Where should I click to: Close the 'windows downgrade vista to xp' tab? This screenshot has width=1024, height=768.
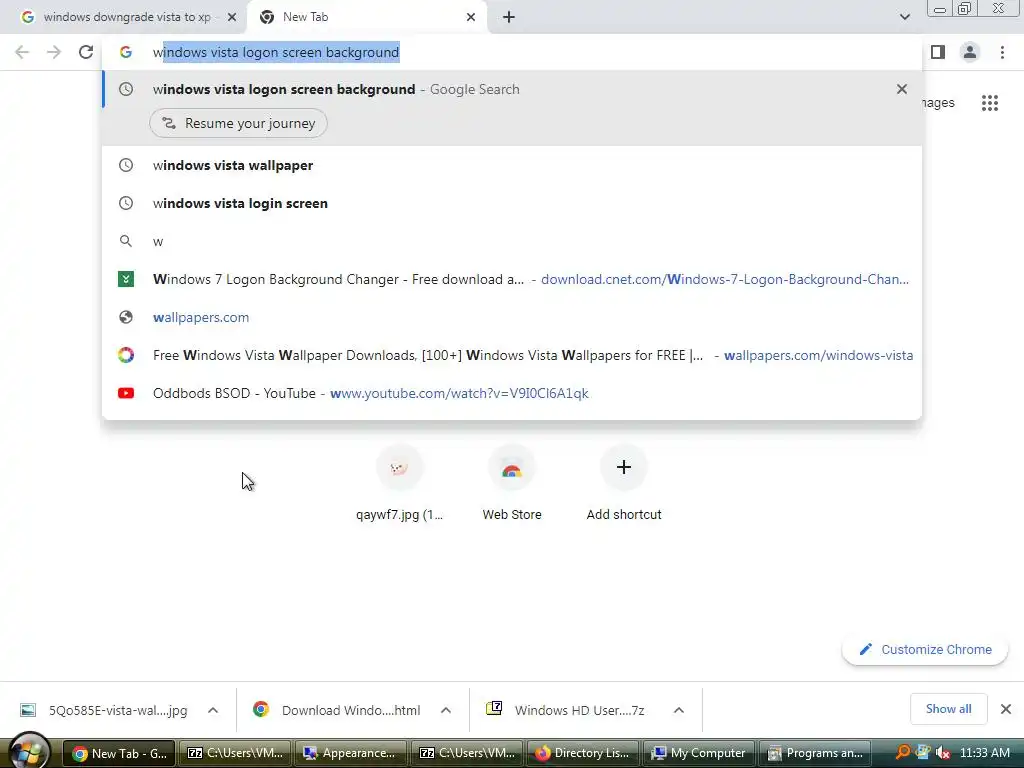[232, 17]
